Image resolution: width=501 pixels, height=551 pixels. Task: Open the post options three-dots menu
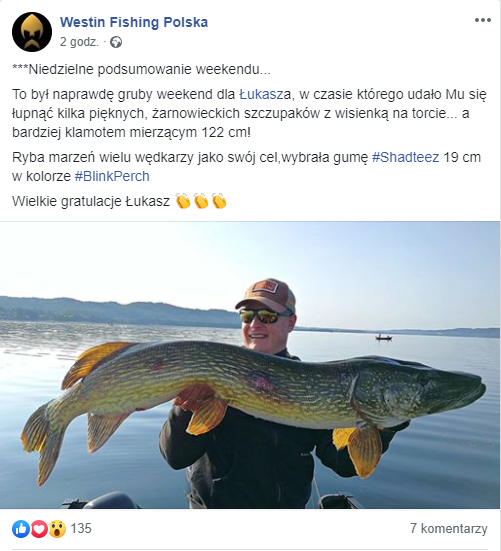tap(483, 20)
